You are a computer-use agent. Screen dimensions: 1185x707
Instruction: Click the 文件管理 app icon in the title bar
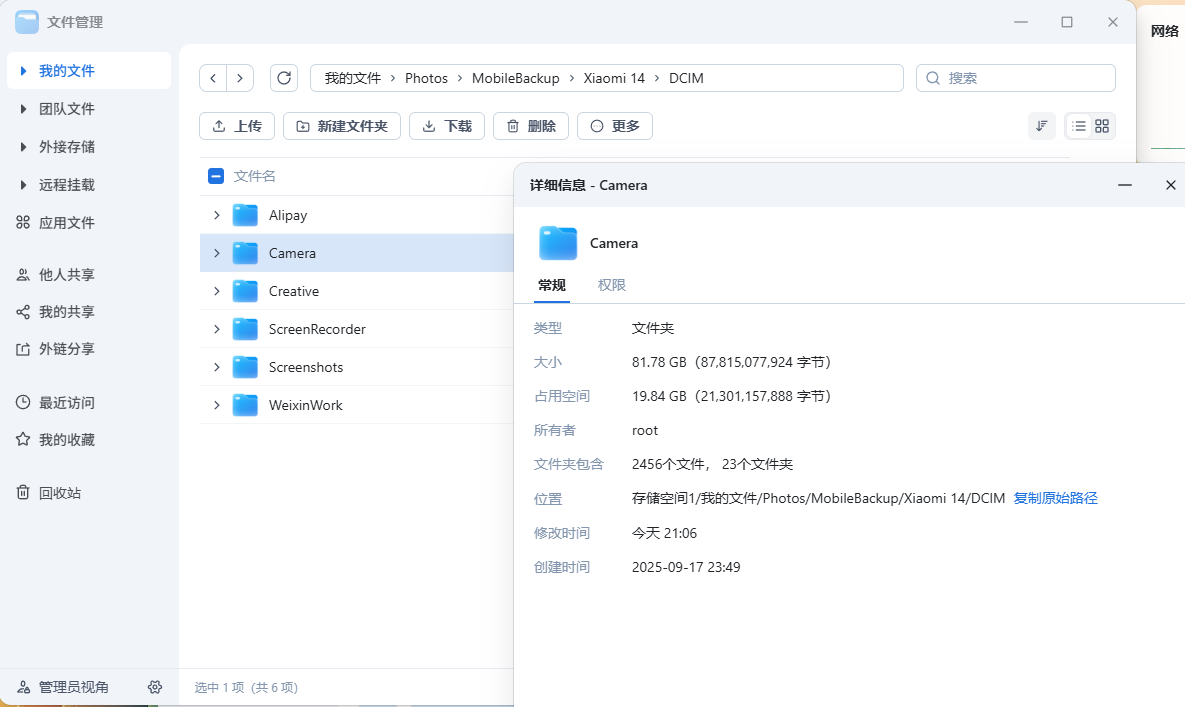[x=26, y=22]
